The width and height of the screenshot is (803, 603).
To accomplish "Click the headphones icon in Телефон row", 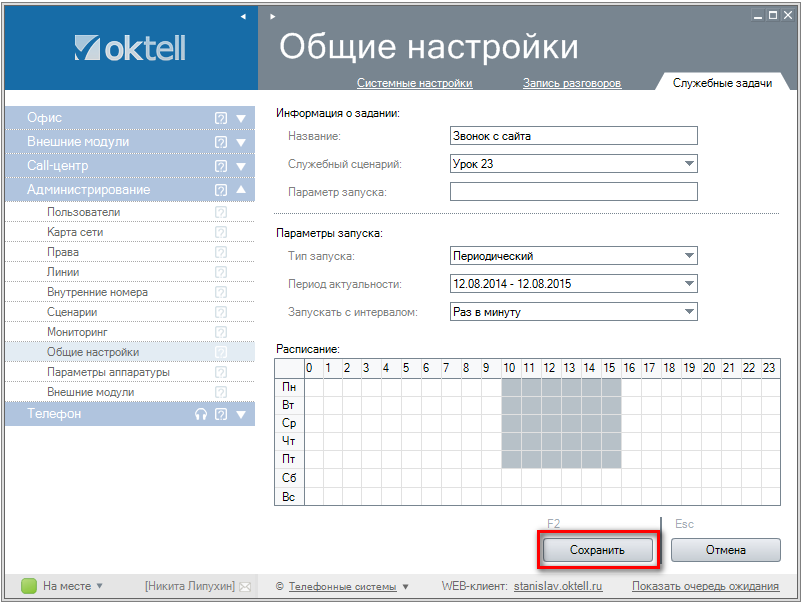I will tap(201, 414).
